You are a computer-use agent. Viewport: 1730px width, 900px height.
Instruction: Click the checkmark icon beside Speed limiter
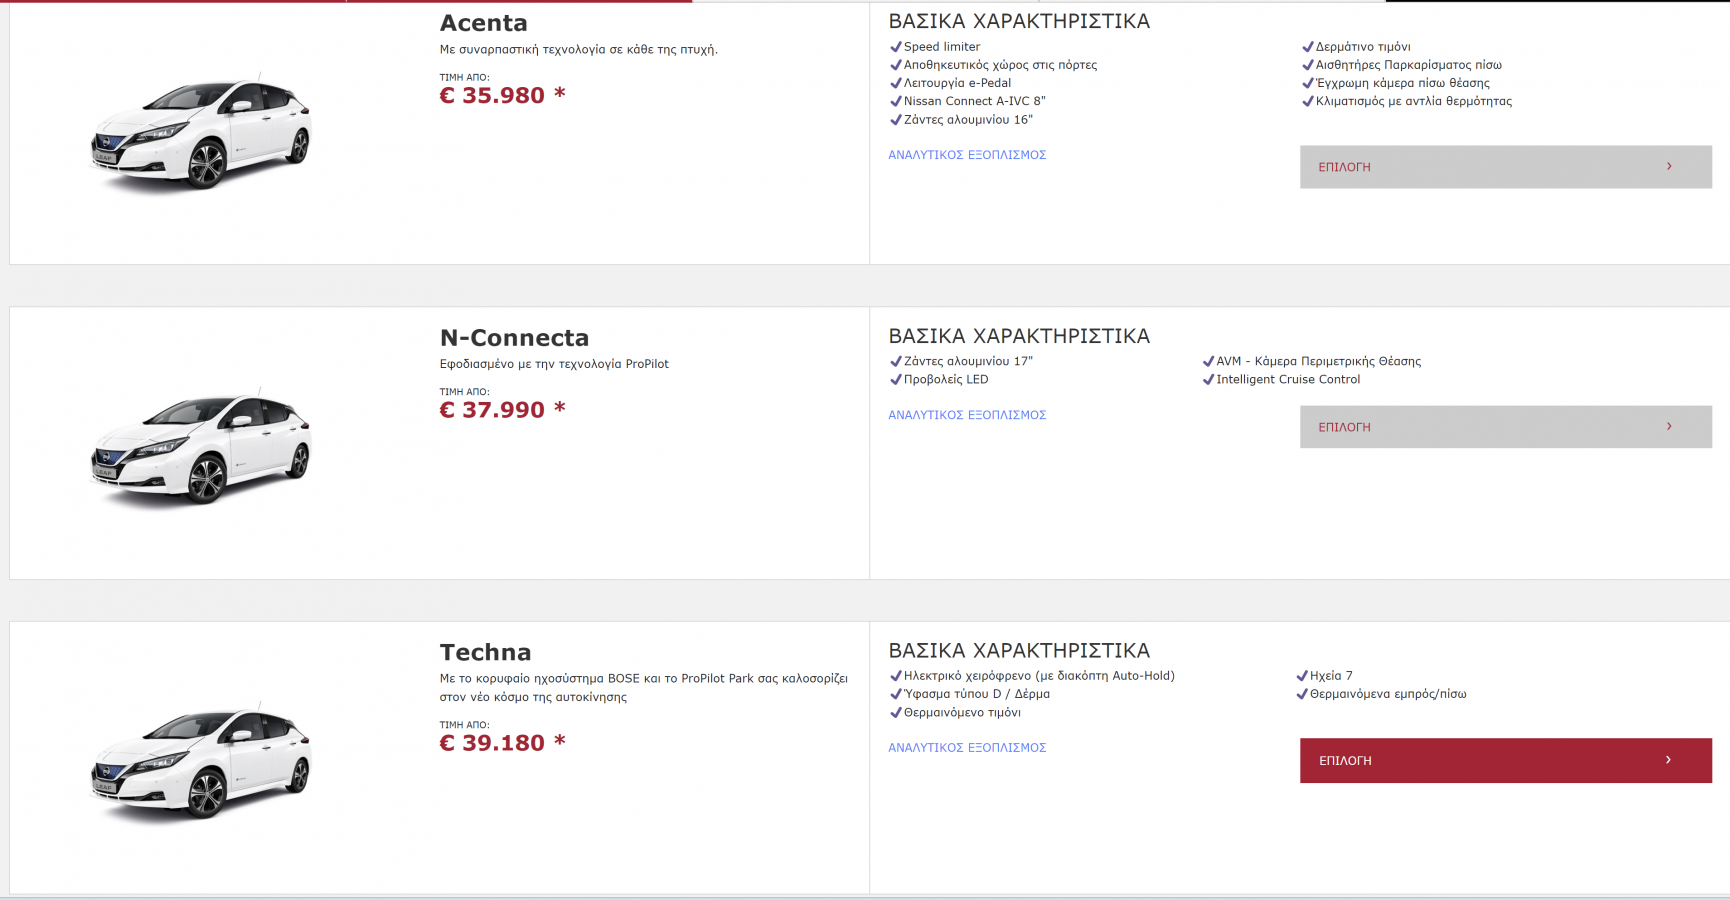click(896, 47)
